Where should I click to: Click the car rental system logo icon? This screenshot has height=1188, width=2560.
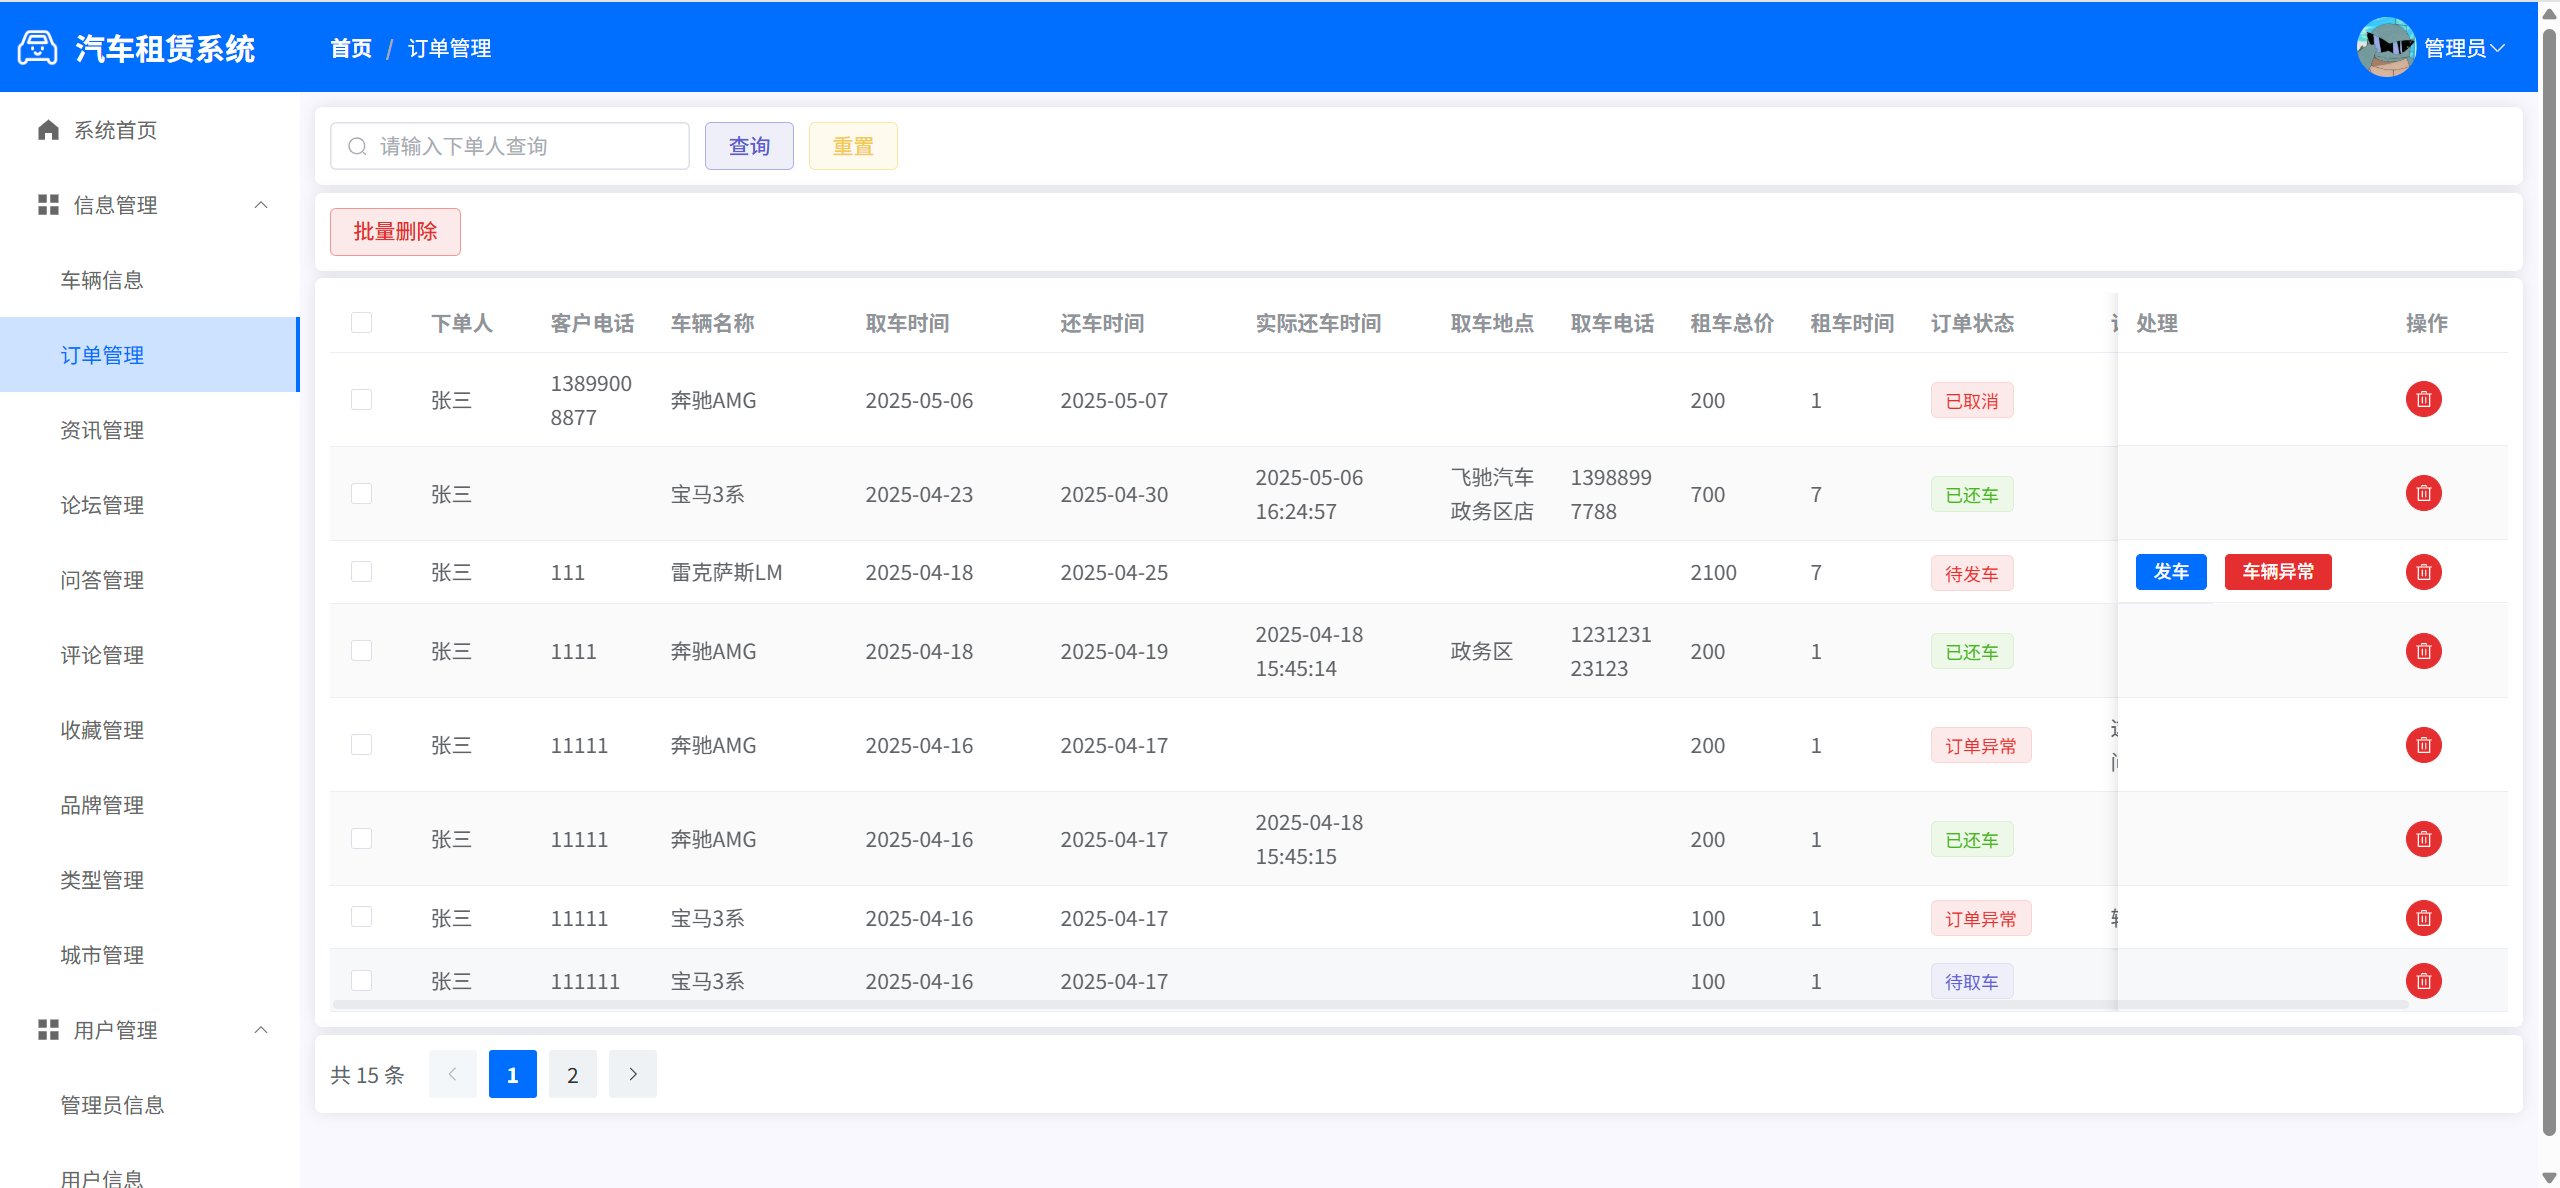(38, 48)
